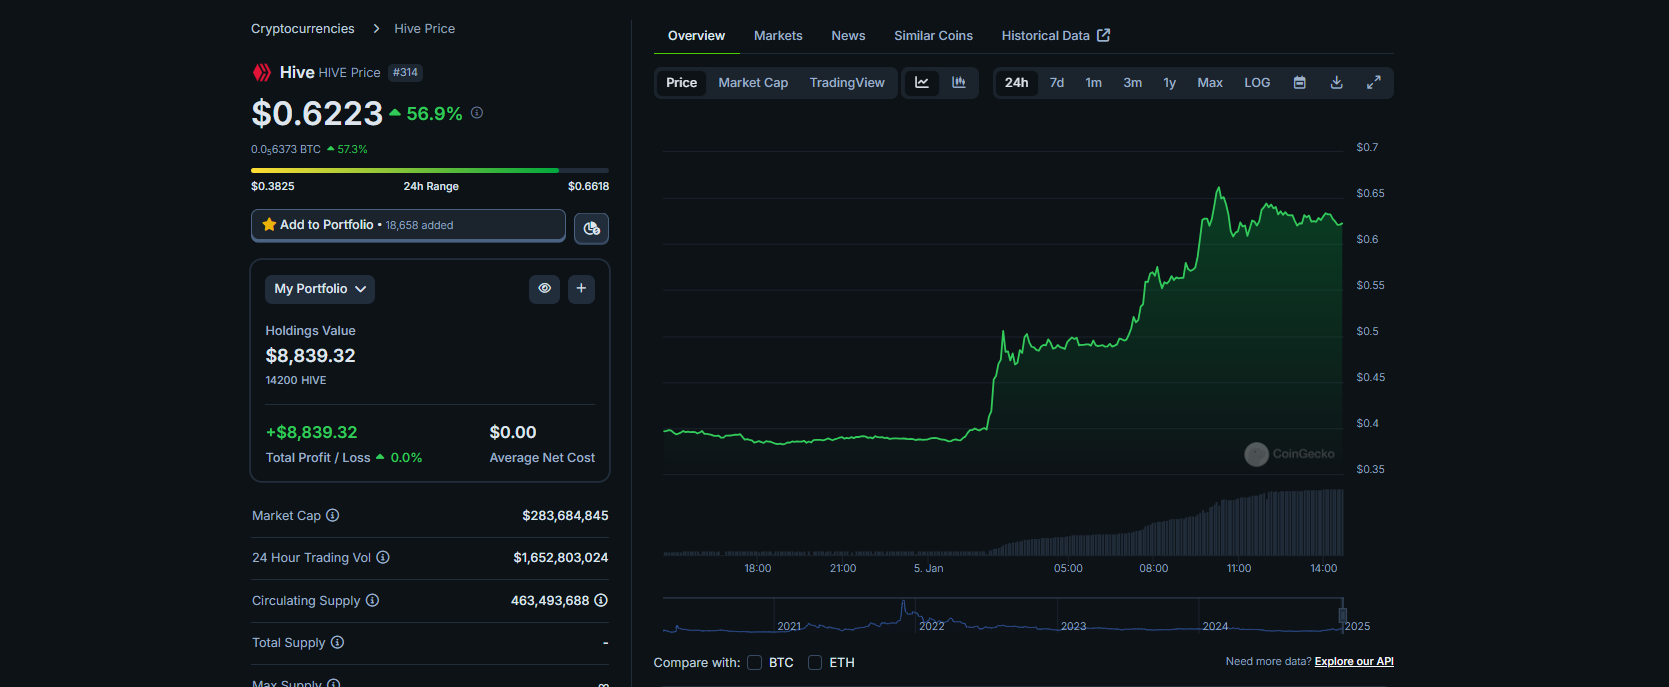Download chart data icon
The height and width of the screenshot is (687, 1669).
coord(1337,82)
